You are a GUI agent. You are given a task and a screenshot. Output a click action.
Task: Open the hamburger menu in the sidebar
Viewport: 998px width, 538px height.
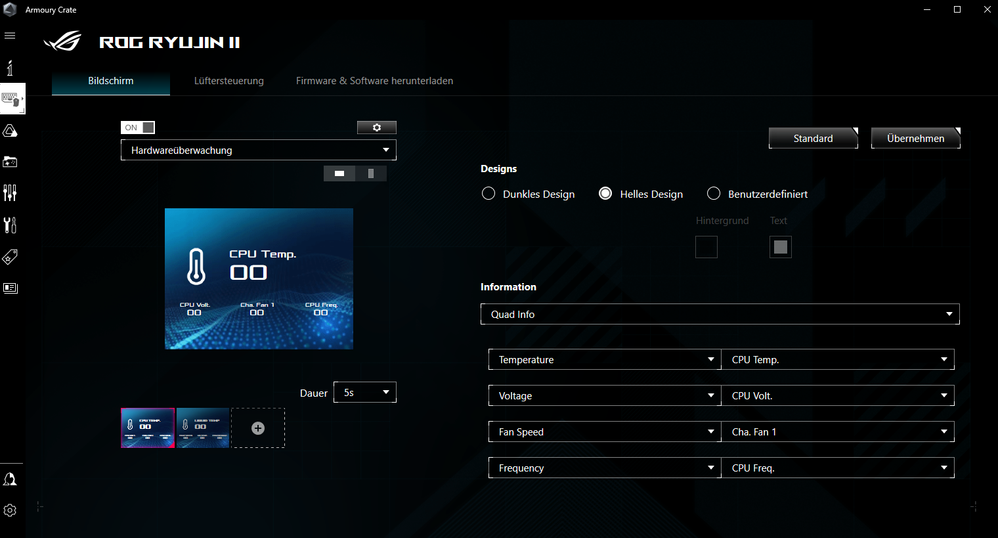[x=10, y=36]
